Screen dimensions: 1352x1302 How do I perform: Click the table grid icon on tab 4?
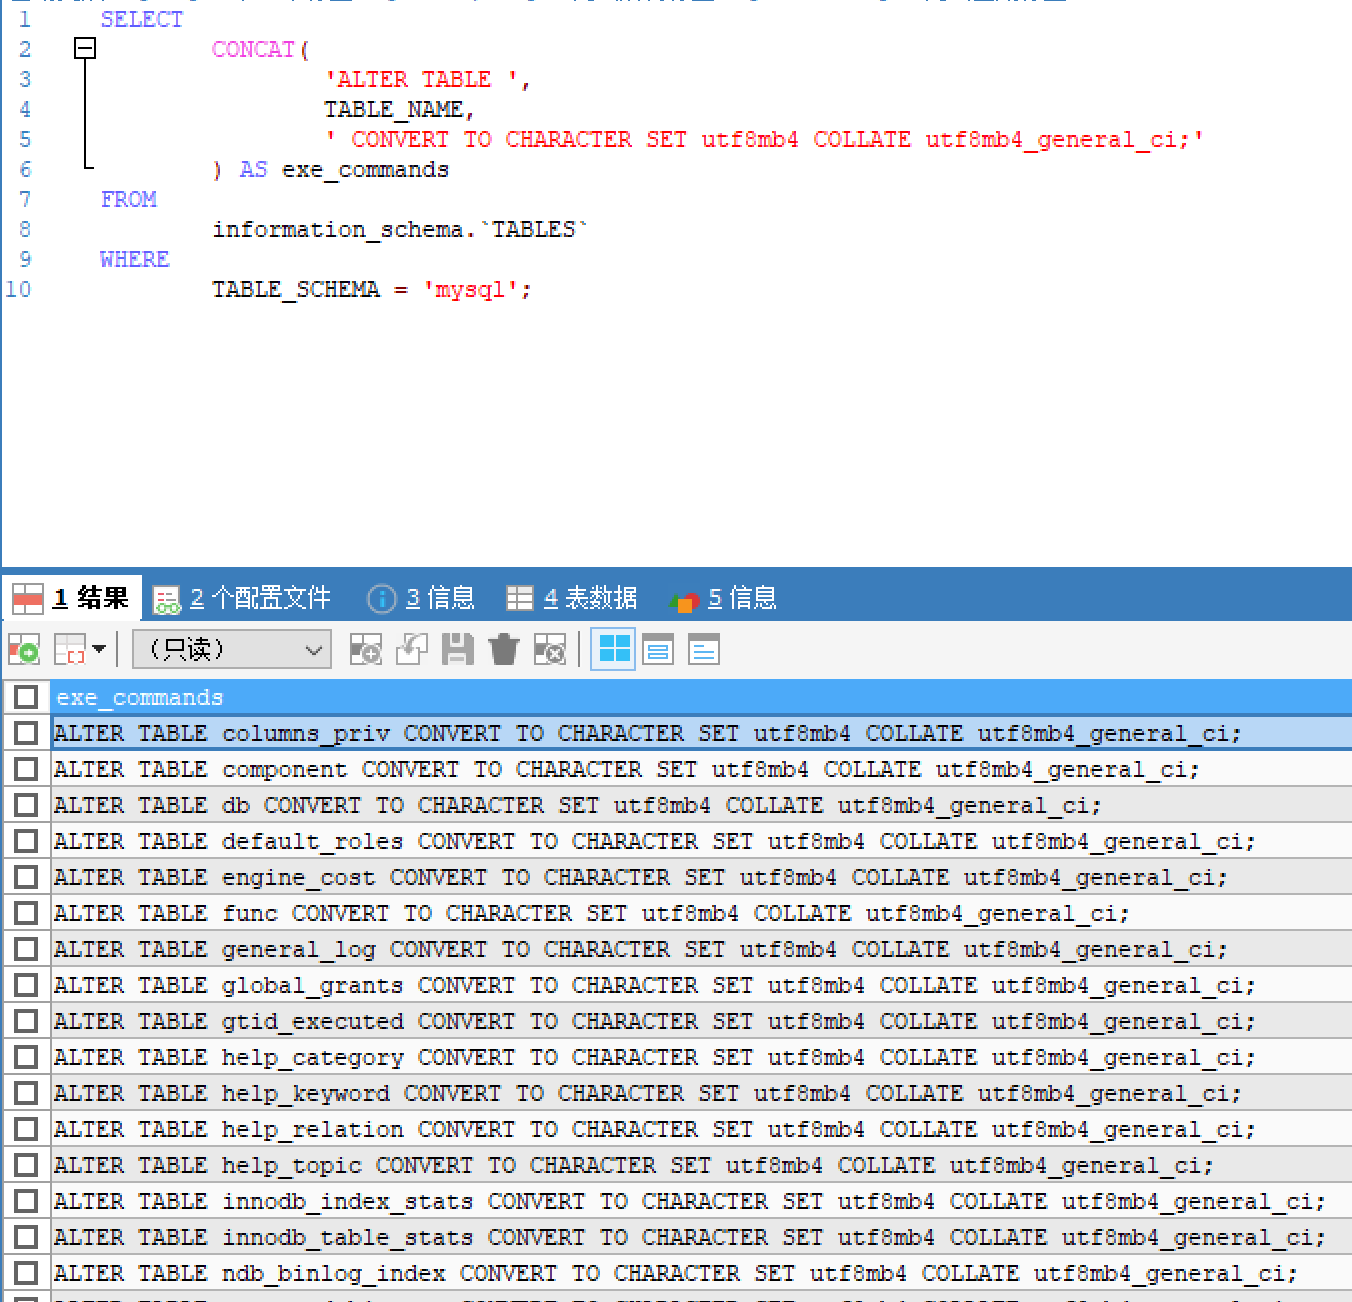point(520,598)
